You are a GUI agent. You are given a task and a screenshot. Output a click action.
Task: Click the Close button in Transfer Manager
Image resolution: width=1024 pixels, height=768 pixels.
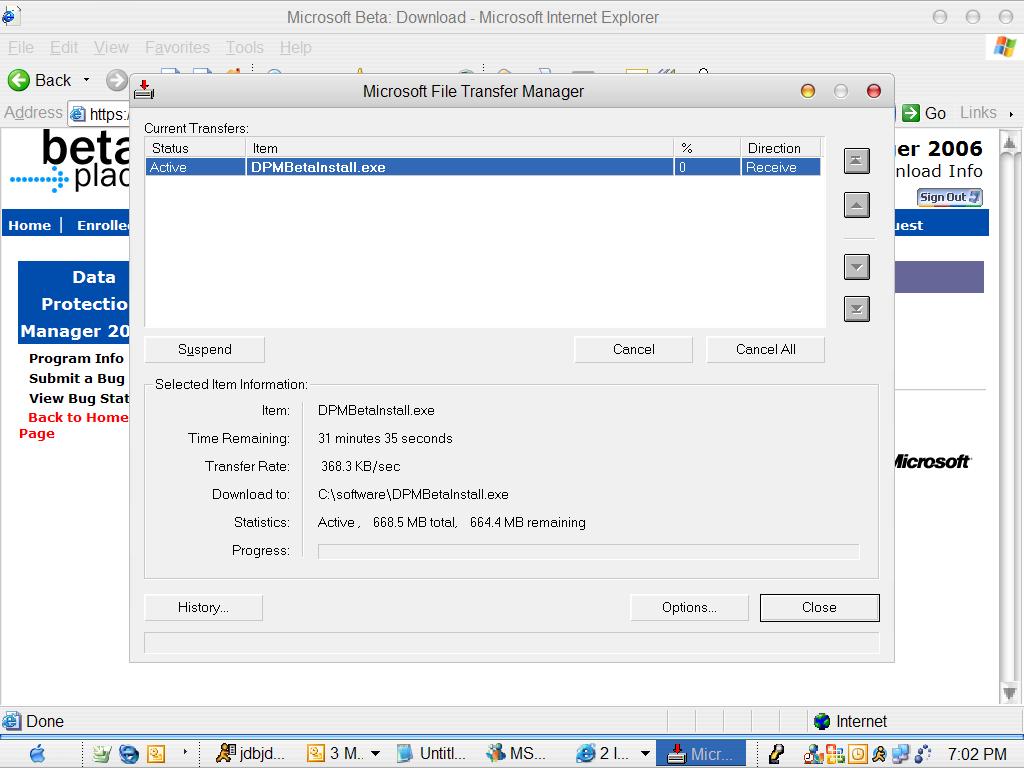(x=820, y=607)
